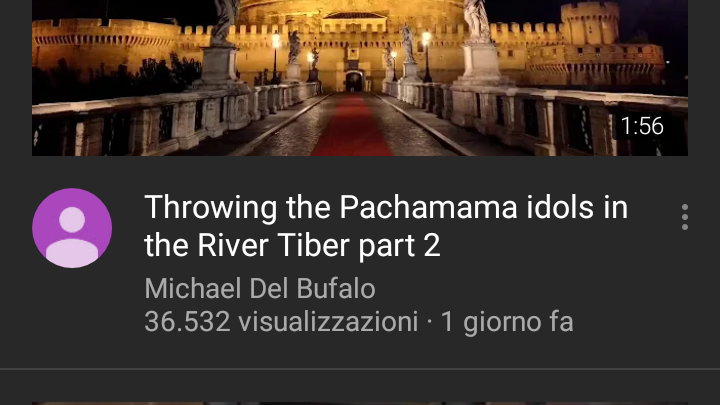Play the Castel Sant'Angelo video thumbnail
This screenshot has height=405, width=720.
tap(360, 78)
